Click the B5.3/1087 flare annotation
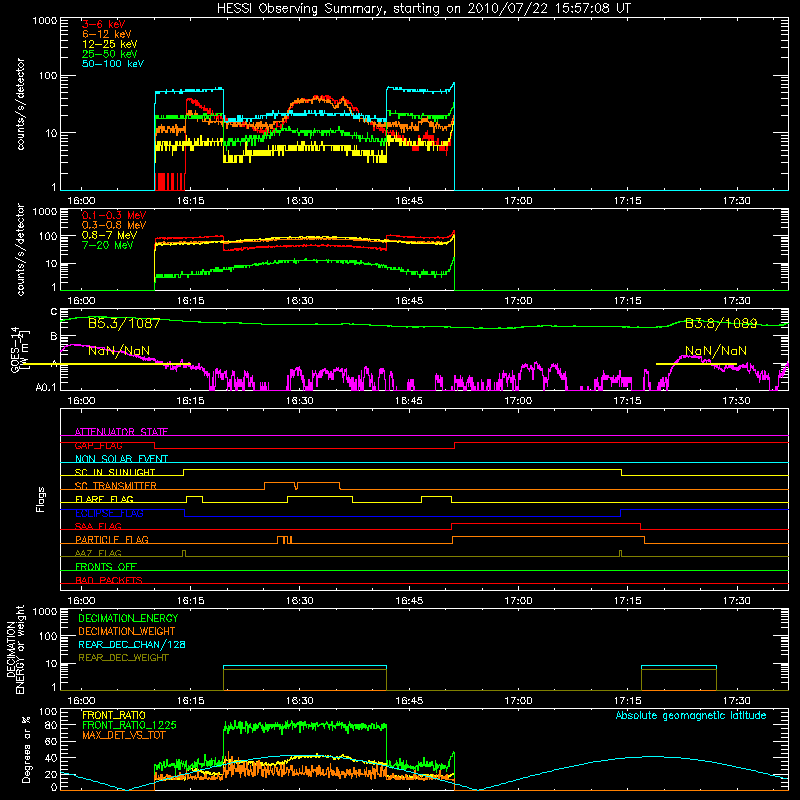Image resolution: width=800 pixels, height=800 pixels. [x=124, y=323]
